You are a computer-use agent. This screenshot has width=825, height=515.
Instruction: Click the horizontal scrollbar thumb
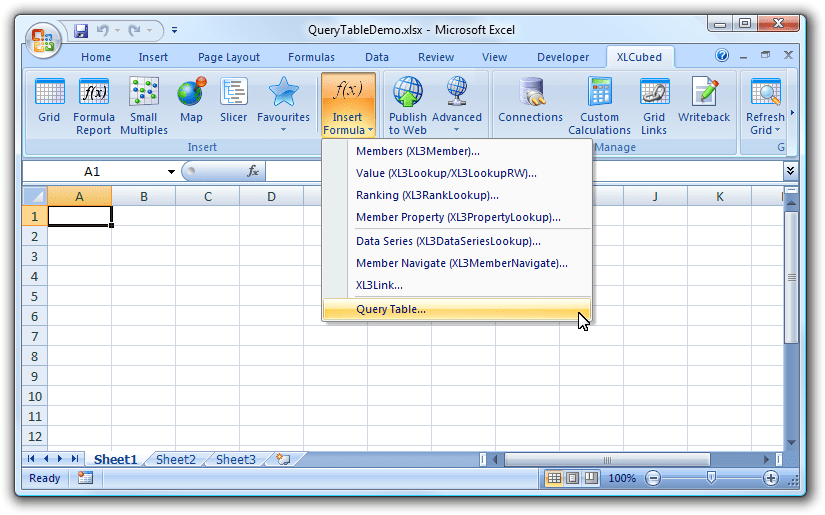(607, 460)
